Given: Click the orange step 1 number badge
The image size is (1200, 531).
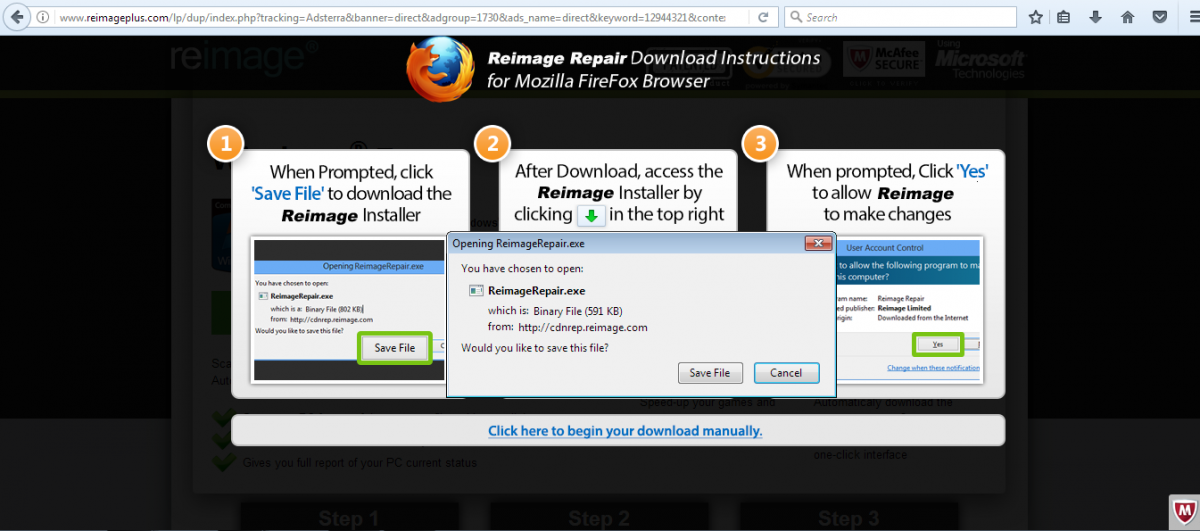Looking at the screenshot, I should [x=226, y=144].
